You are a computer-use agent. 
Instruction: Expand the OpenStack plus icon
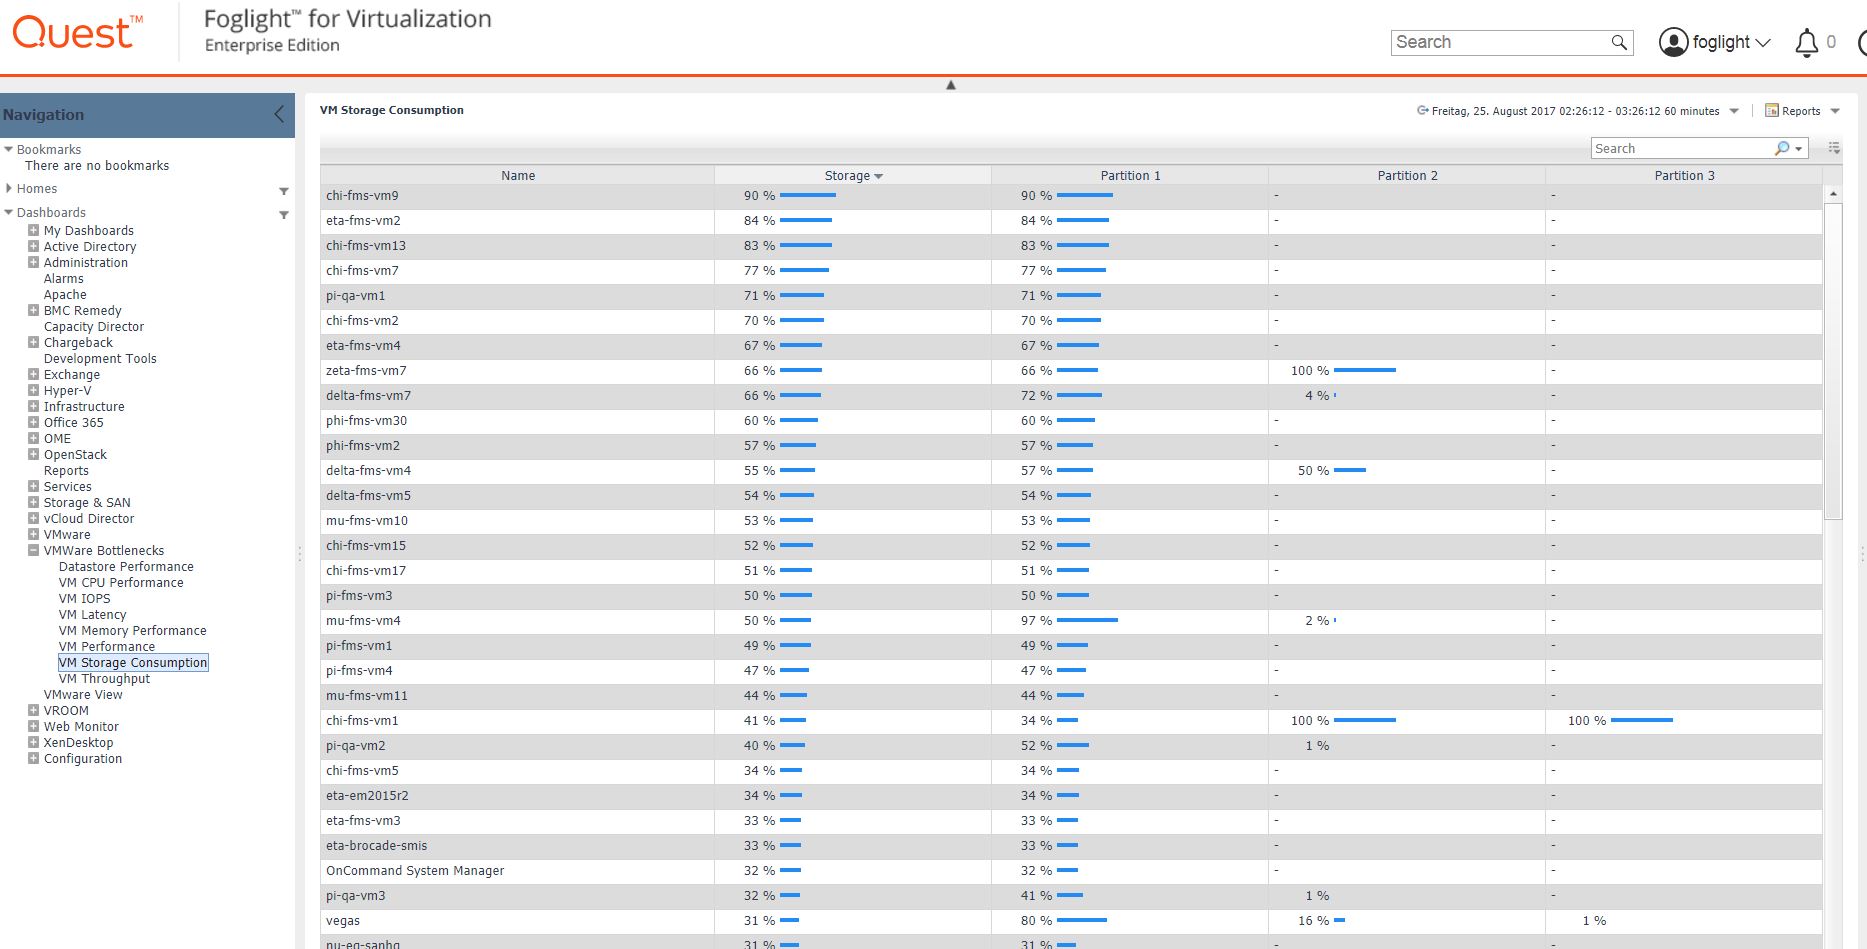click(x=33, y=454)
